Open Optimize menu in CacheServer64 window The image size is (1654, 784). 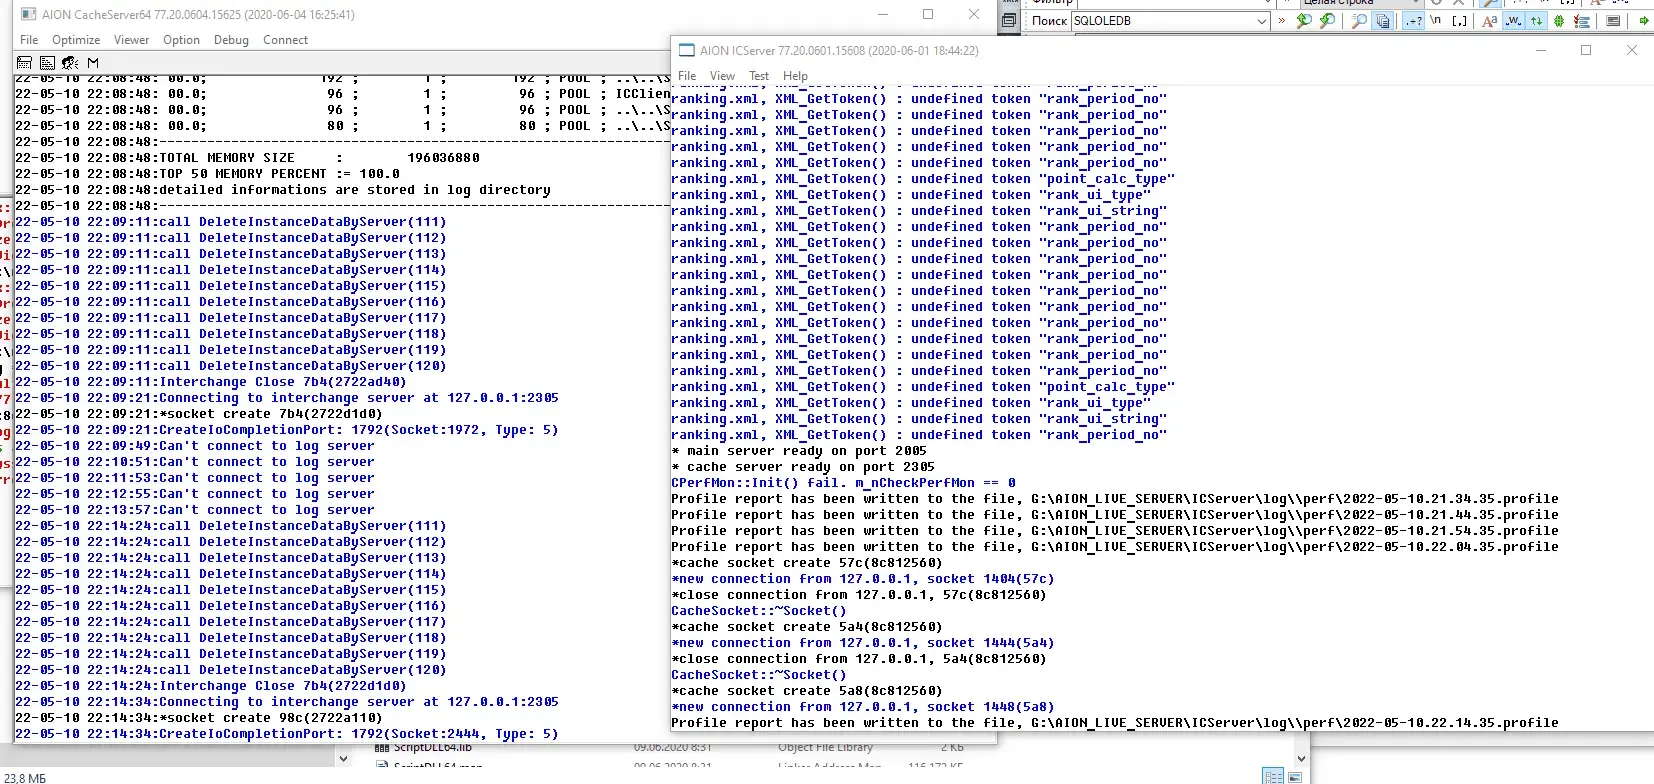76,40
